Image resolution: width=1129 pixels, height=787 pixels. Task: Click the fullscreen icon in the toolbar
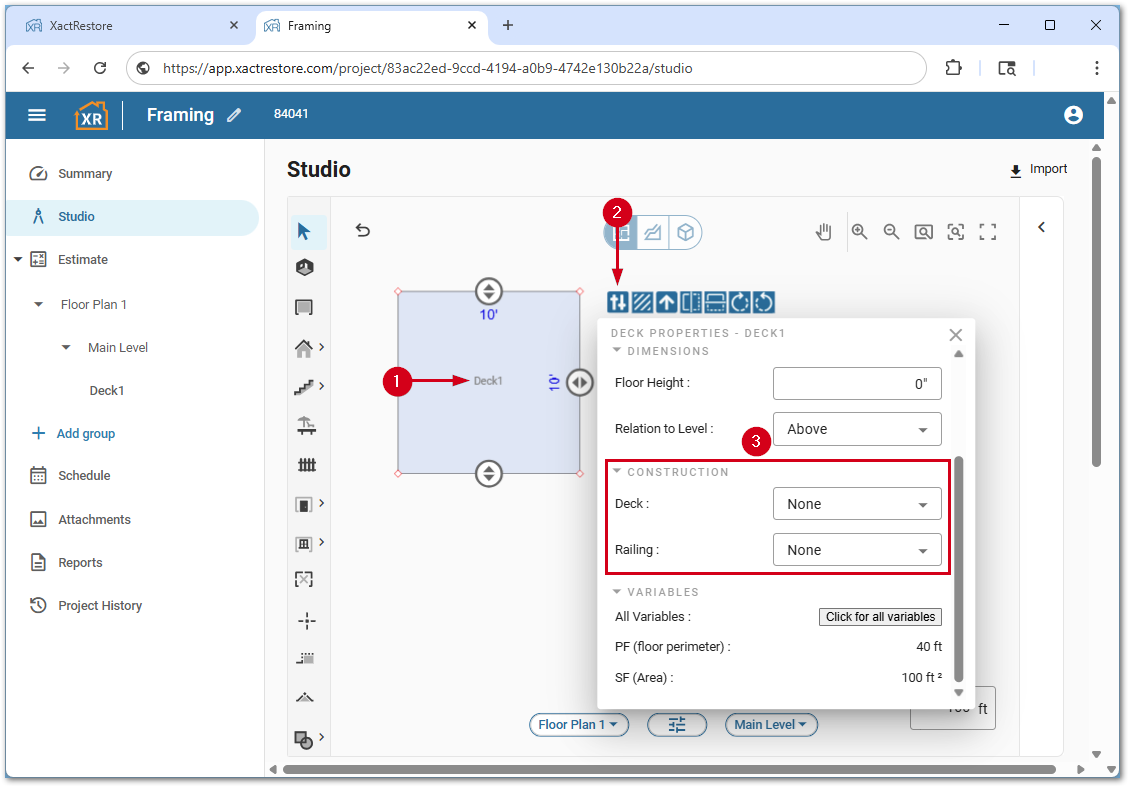tap(988, 232)
